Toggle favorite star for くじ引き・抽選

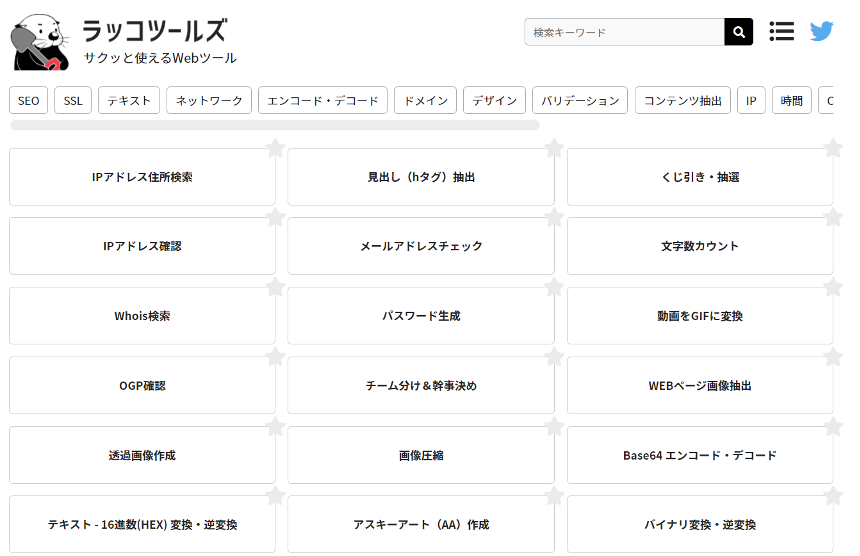coord(833,149)
